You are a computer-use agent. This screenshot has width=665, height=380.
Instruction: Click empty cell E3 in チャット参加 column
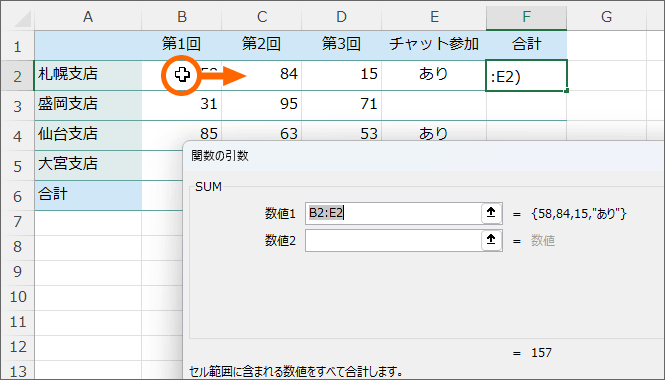coord(434,105)
